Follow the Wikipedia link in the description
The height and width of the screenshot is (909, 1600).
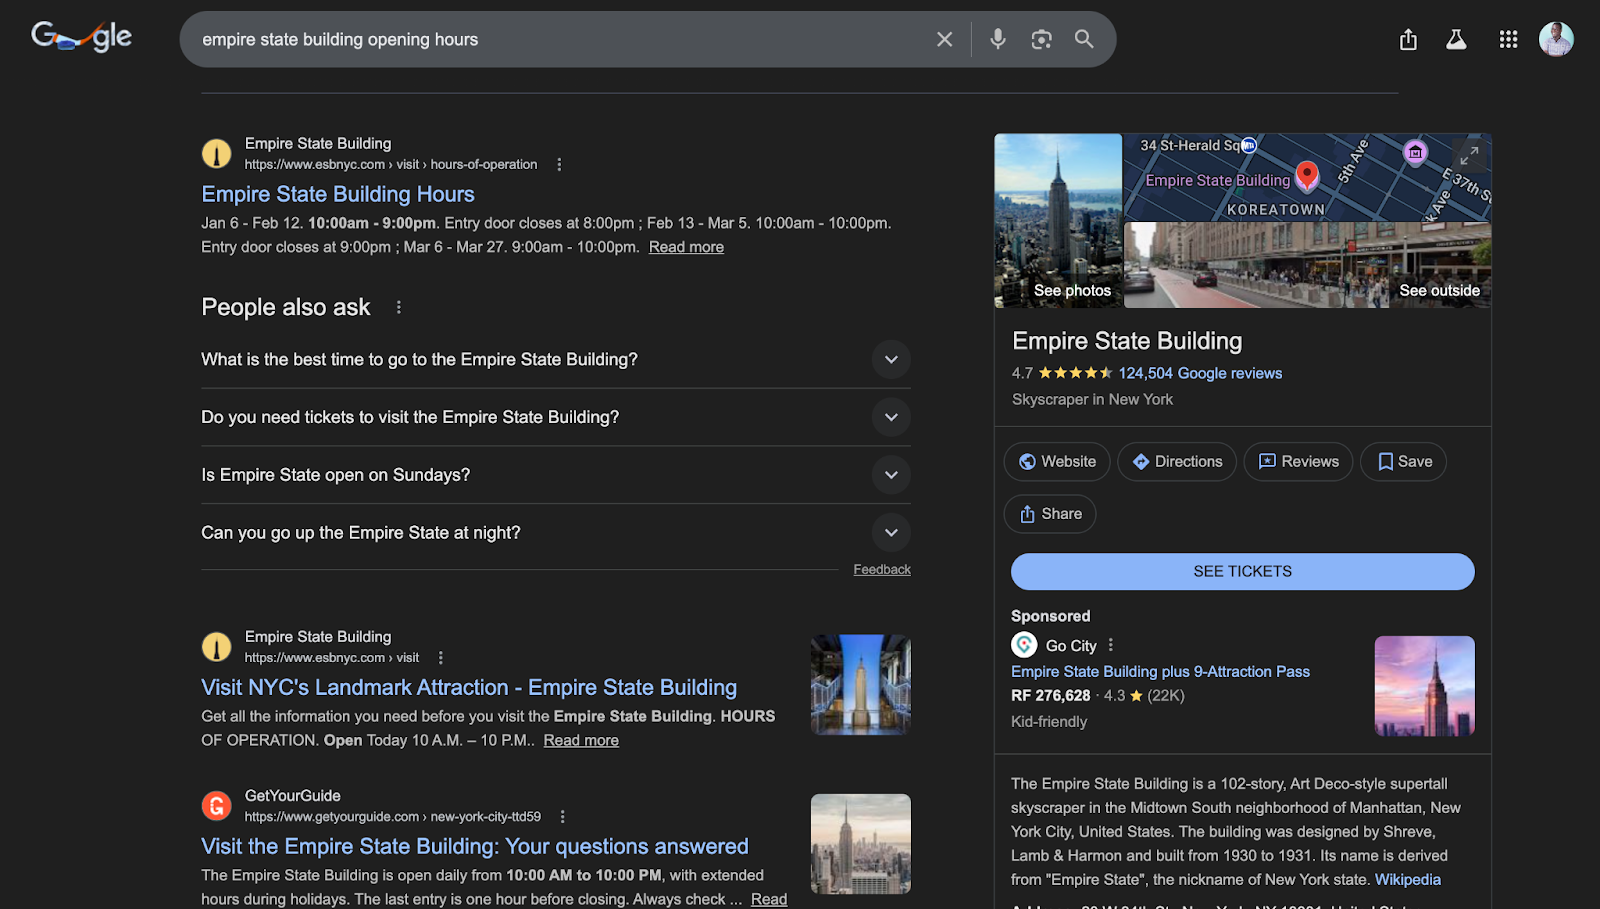1406,879
